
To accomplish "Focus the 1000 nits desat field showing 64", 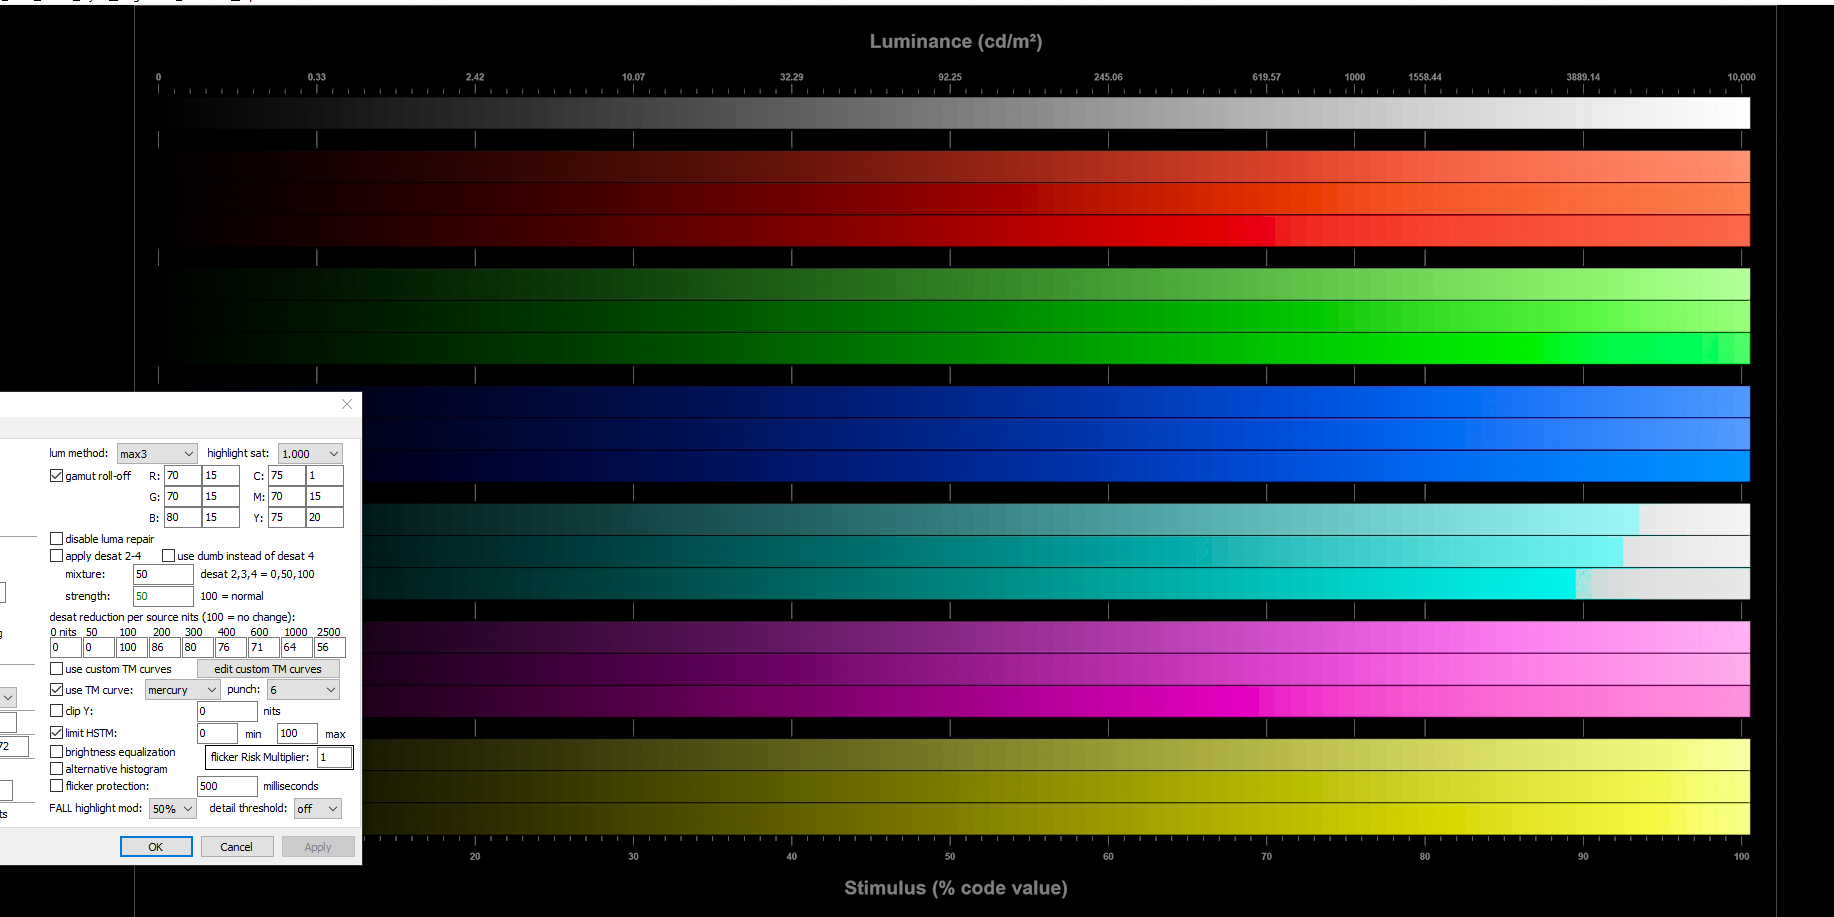I will click(296, 648).
